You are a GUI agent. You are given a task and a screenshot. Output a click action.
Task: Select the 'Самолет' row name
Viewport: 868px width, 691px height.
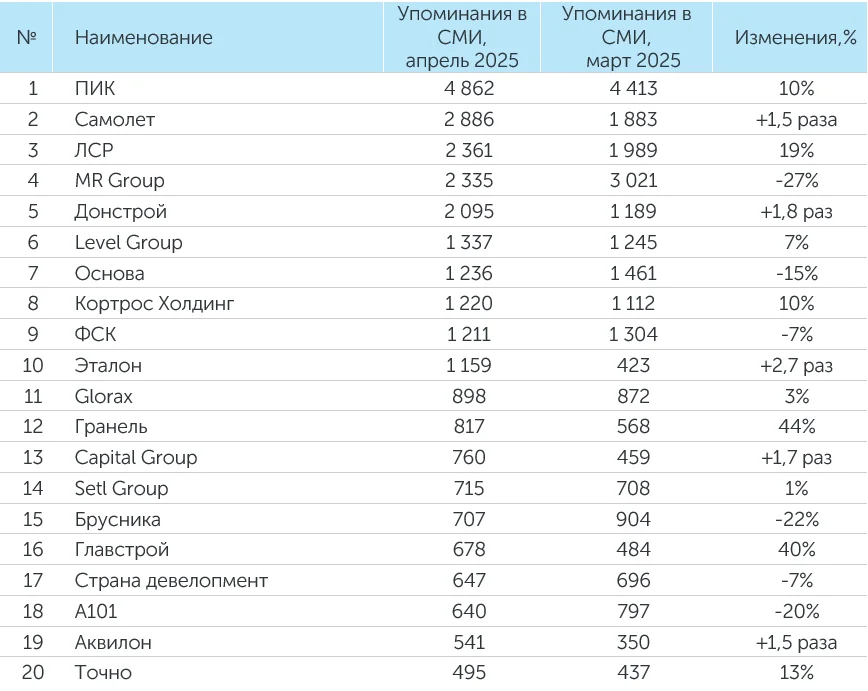115,119
